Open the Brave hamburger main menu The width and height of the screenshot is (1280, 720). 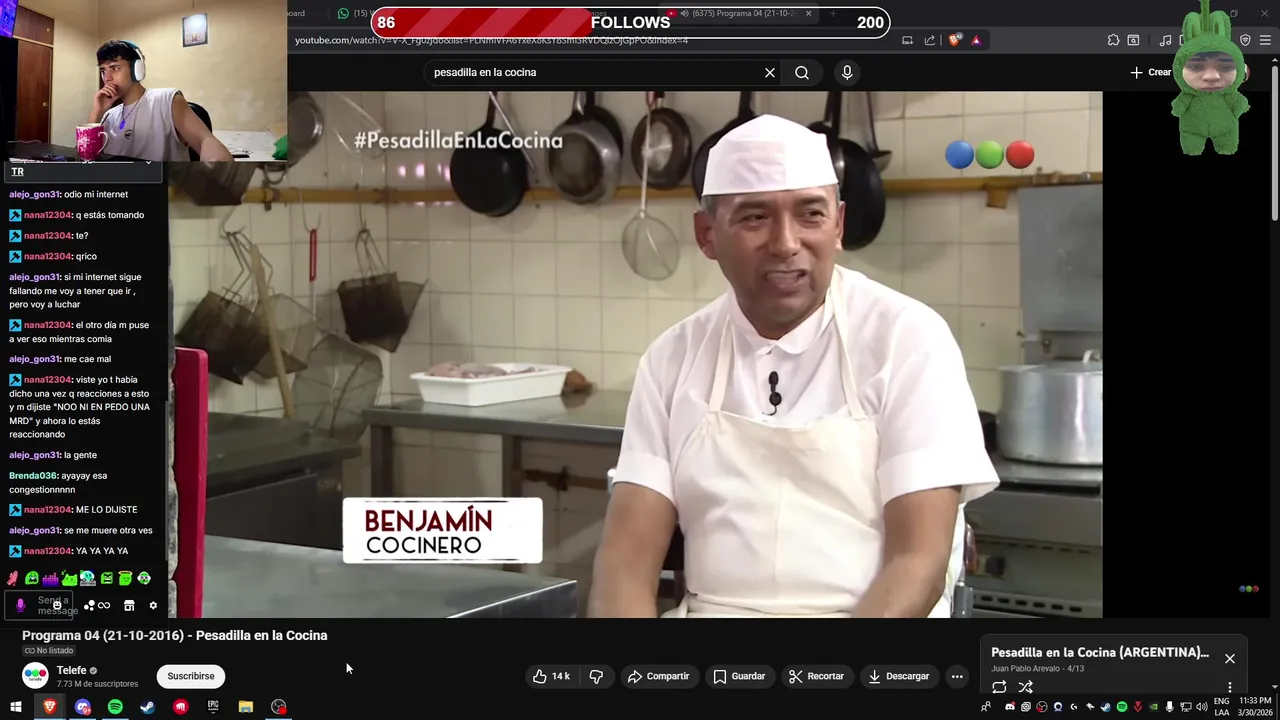click(x=1266, y=40)
